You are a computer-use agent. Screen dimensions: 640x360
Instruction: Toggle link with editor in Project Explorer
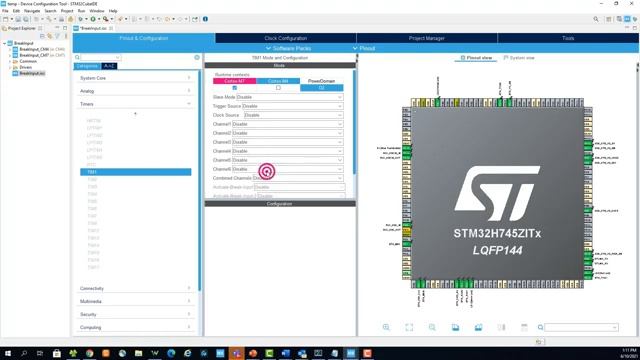point(50,36)
